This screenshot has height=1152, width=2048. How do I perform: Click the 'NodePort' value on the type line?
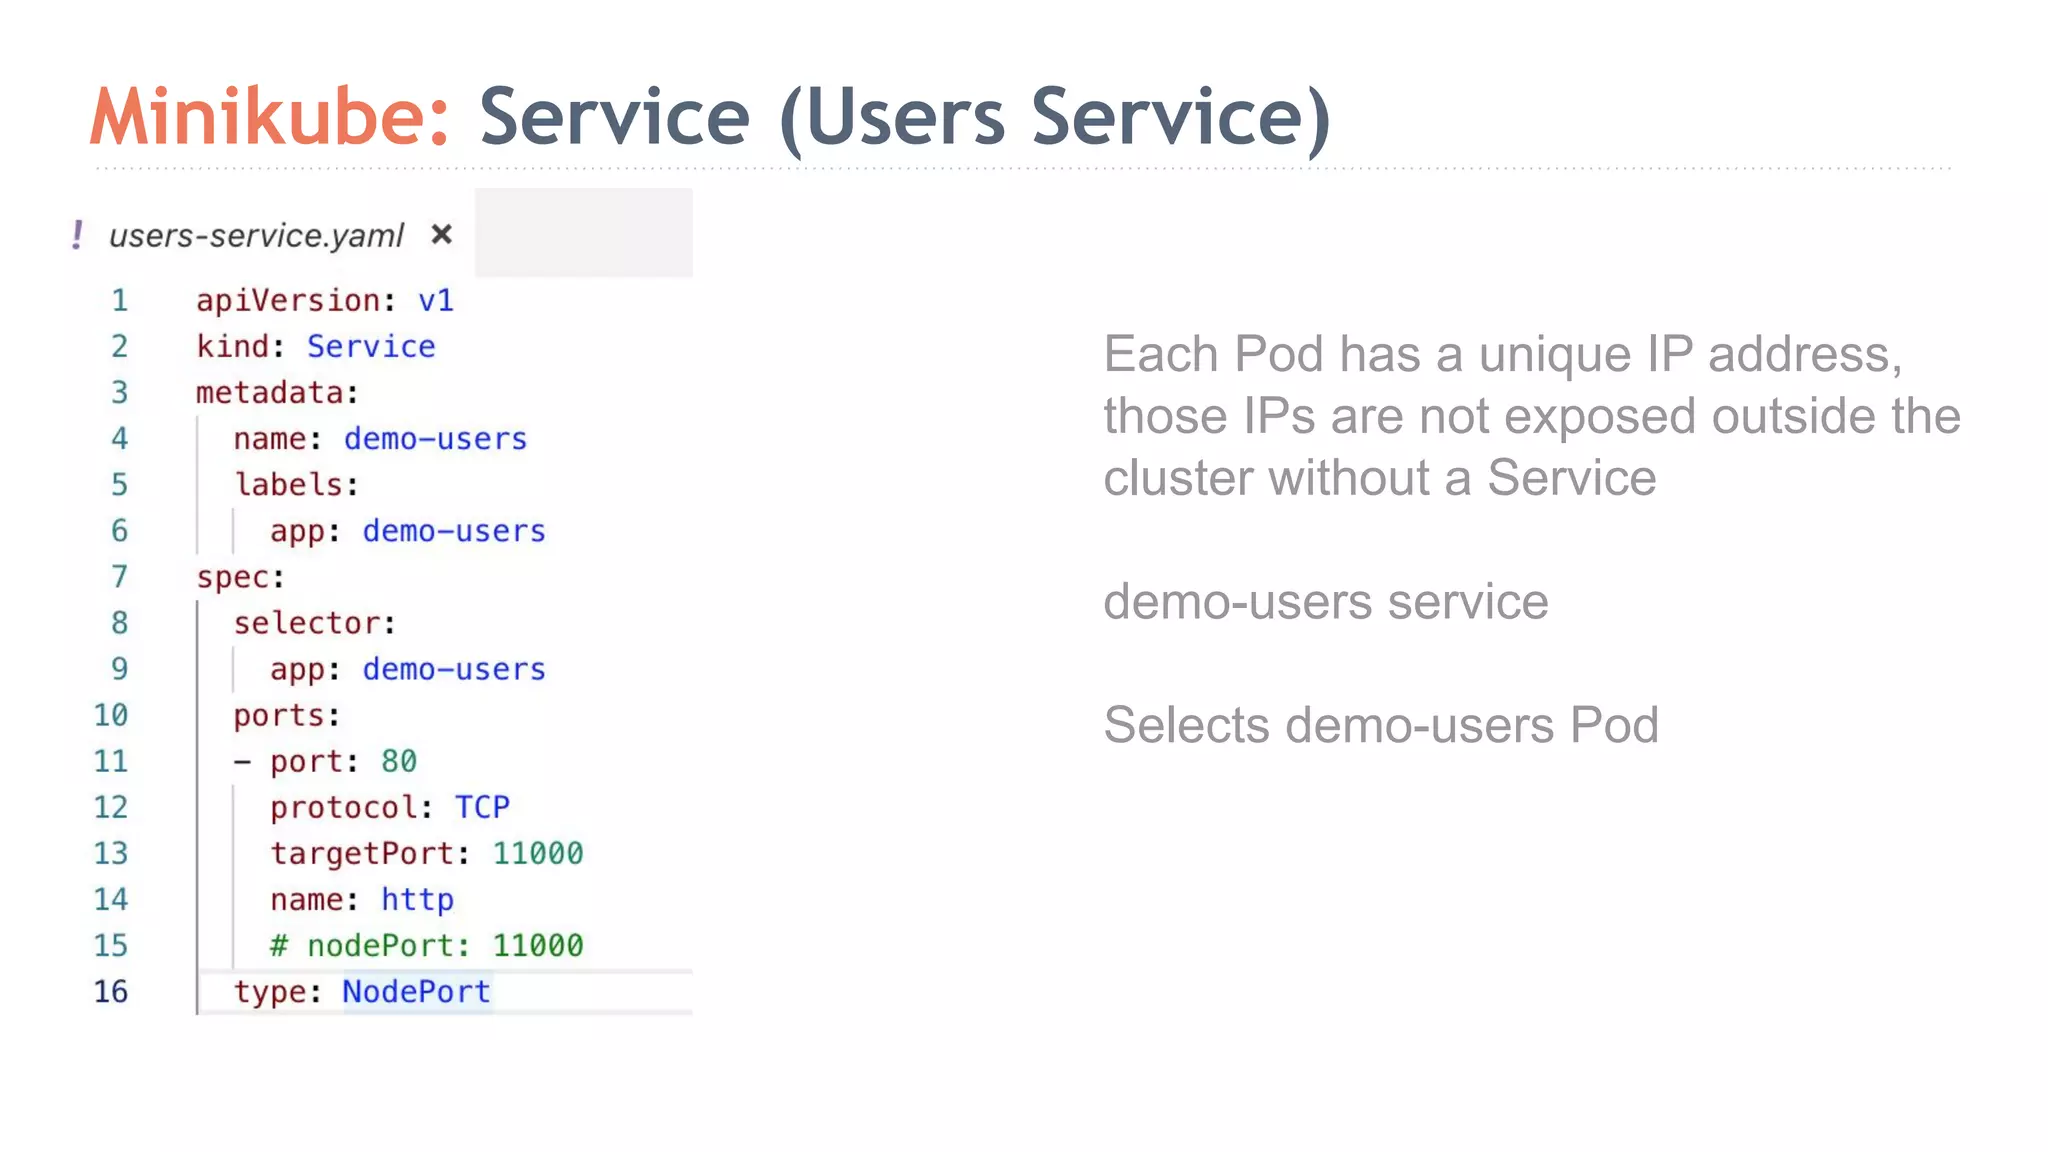click(x=416, y=991)
